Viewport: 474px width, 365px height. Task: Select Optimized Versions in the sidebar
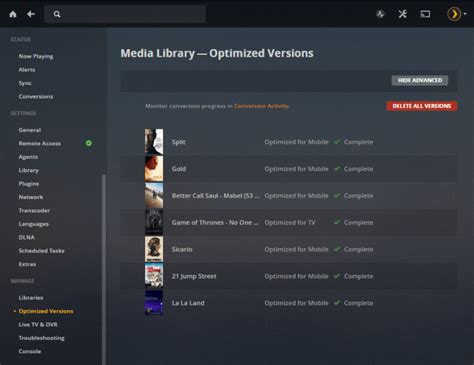pos(46,311)
